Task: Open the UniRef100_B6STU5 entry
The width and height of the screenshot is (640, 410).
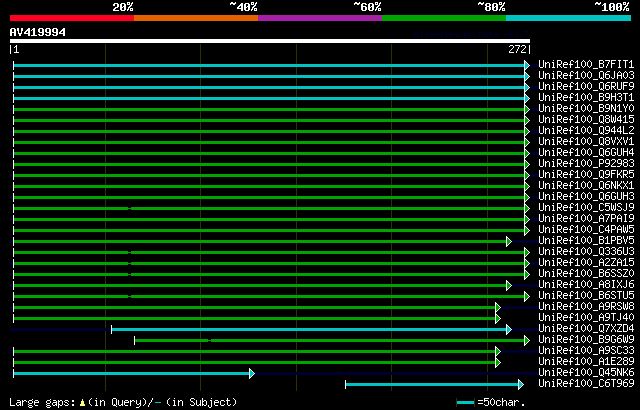Action: pyautogui.click(x=586, y=296)
